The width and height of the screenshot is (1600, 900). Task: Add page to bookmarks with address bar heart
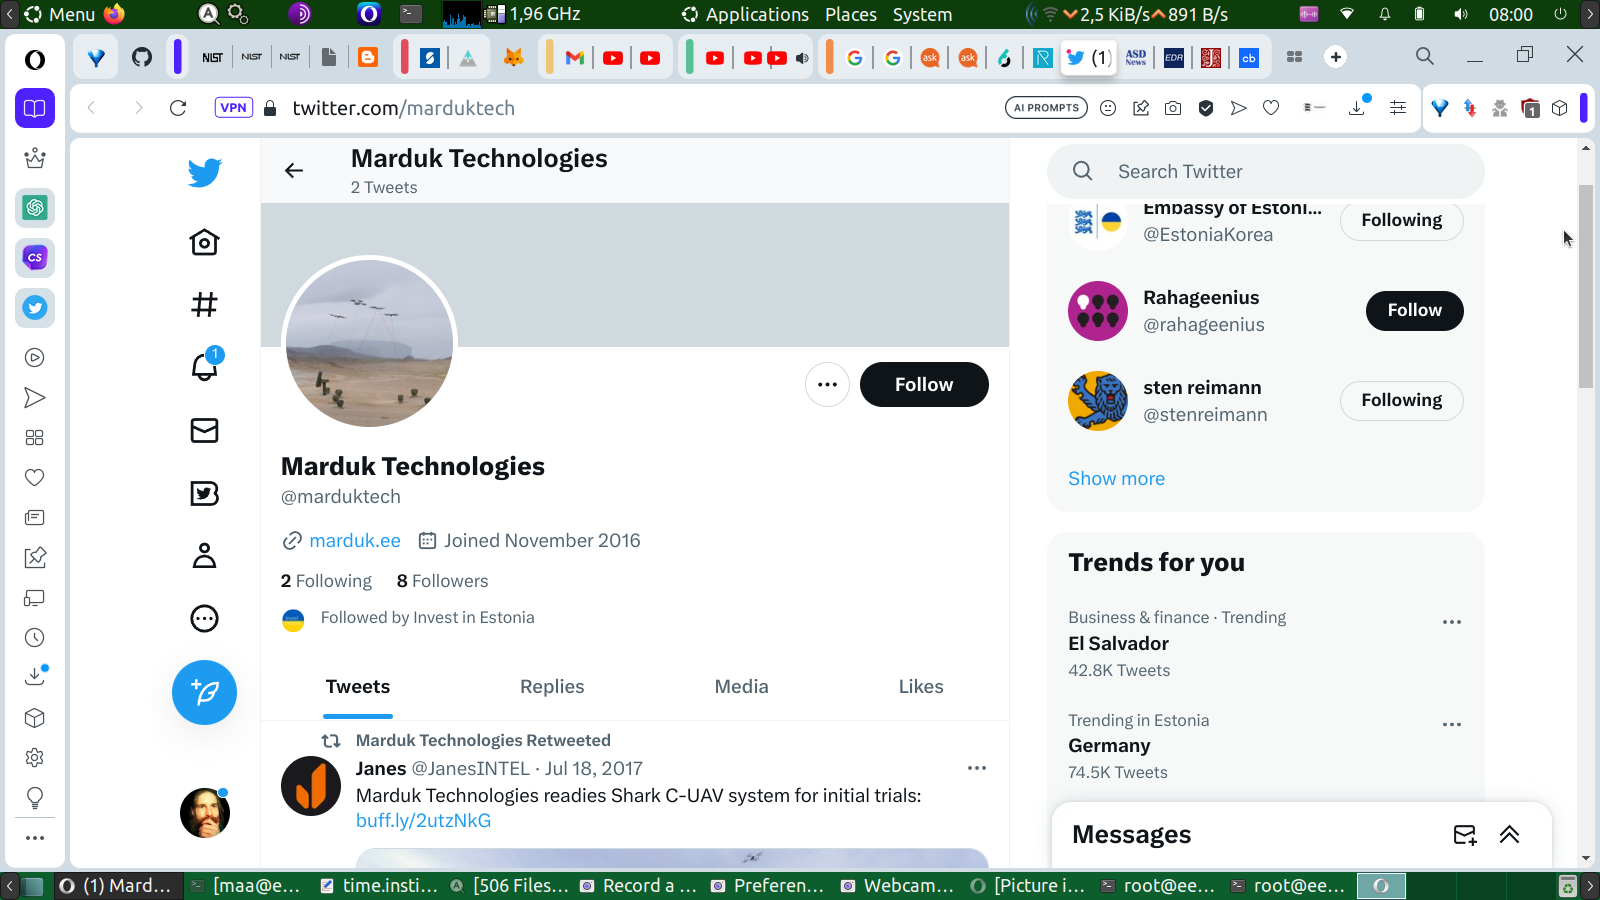click(x=1271, y=108)
